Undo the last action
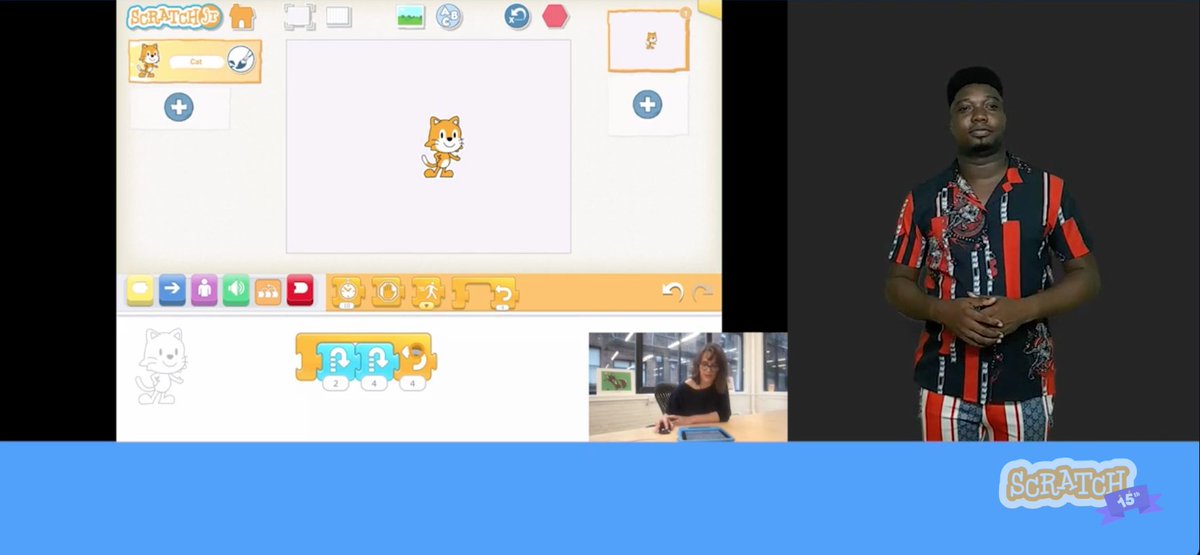 coord(672,292)
